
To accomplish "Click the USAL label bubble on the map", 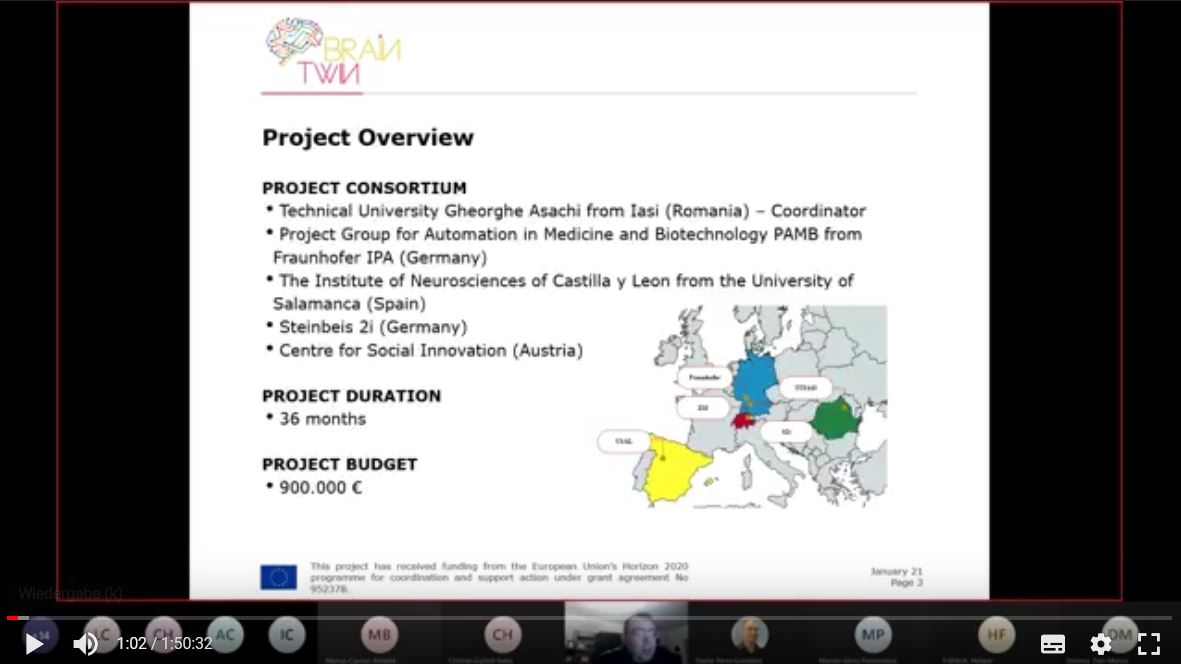I will pos(624,441).
